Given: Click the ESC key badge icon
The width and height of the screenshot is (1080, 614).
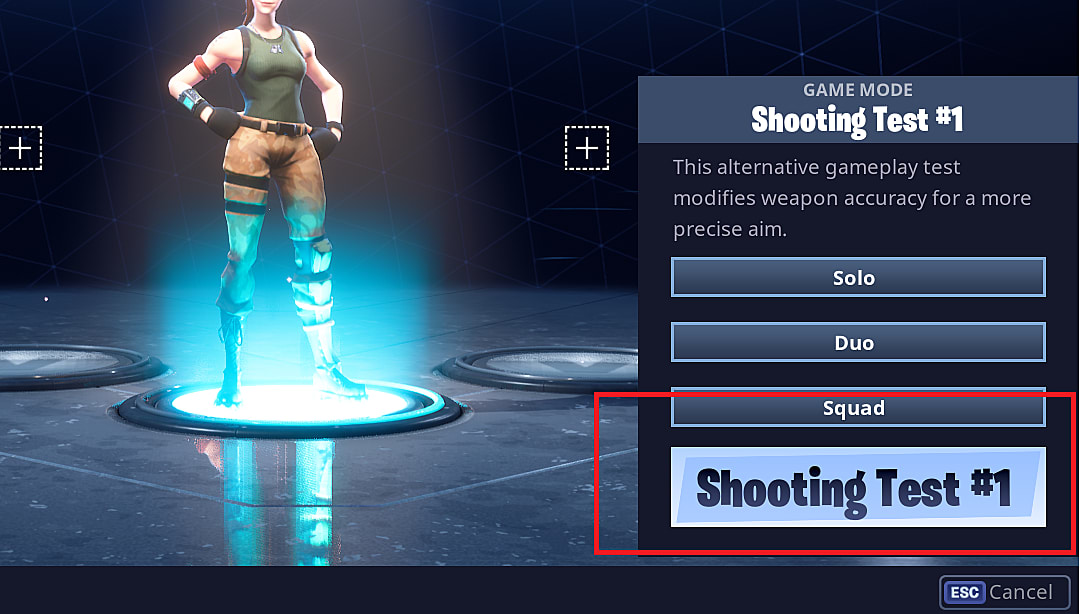Looking at the screenshot, I should click(x=964, y=592).
